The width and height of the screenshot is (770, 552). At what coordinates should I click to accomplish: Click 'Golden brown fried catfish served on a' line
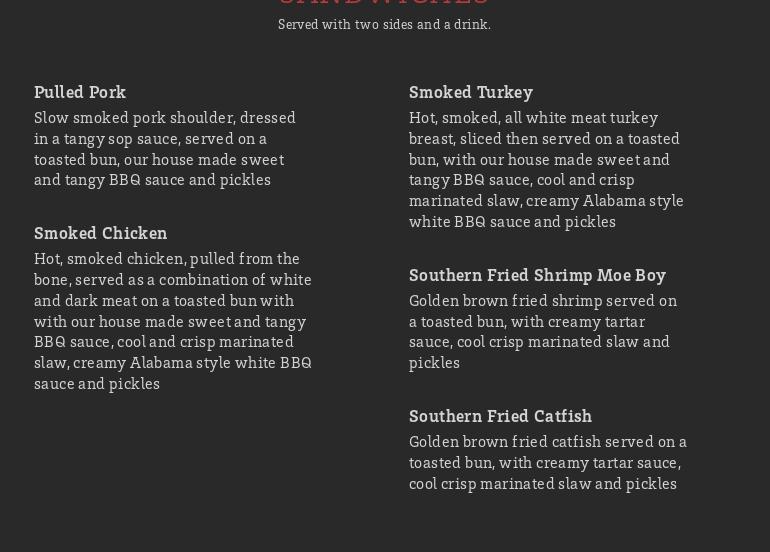pyautogui.click(x=547, y=442)
